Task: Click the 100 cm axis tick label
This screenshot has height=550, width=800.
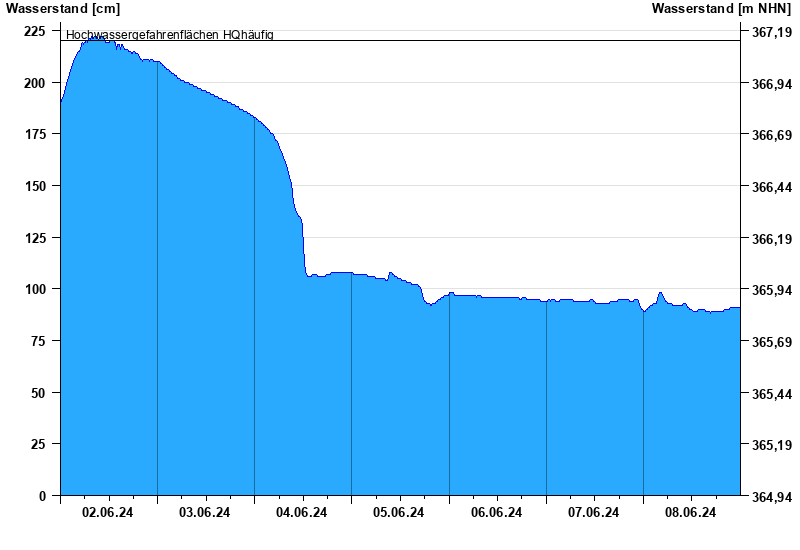Action: [35, 289]
